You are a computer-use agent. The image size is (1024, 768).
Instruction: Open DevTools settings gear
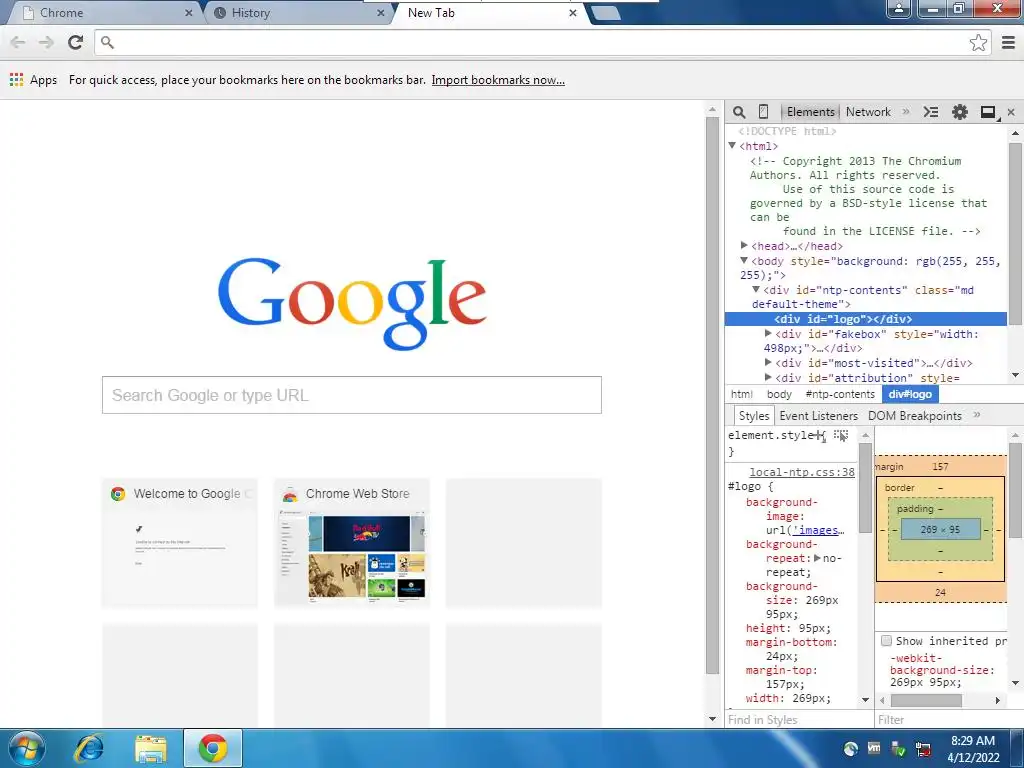[x=959, y=112]
